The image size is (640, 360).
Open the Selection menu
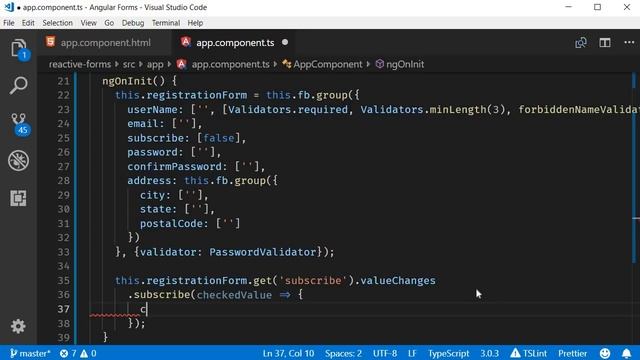coord(57,23)
